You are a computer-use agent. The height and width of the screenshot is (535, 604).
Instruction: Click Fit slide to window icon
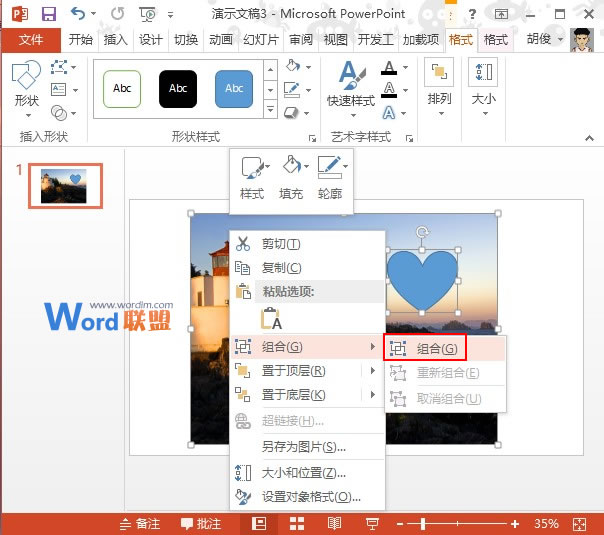(x=579, y=524)
